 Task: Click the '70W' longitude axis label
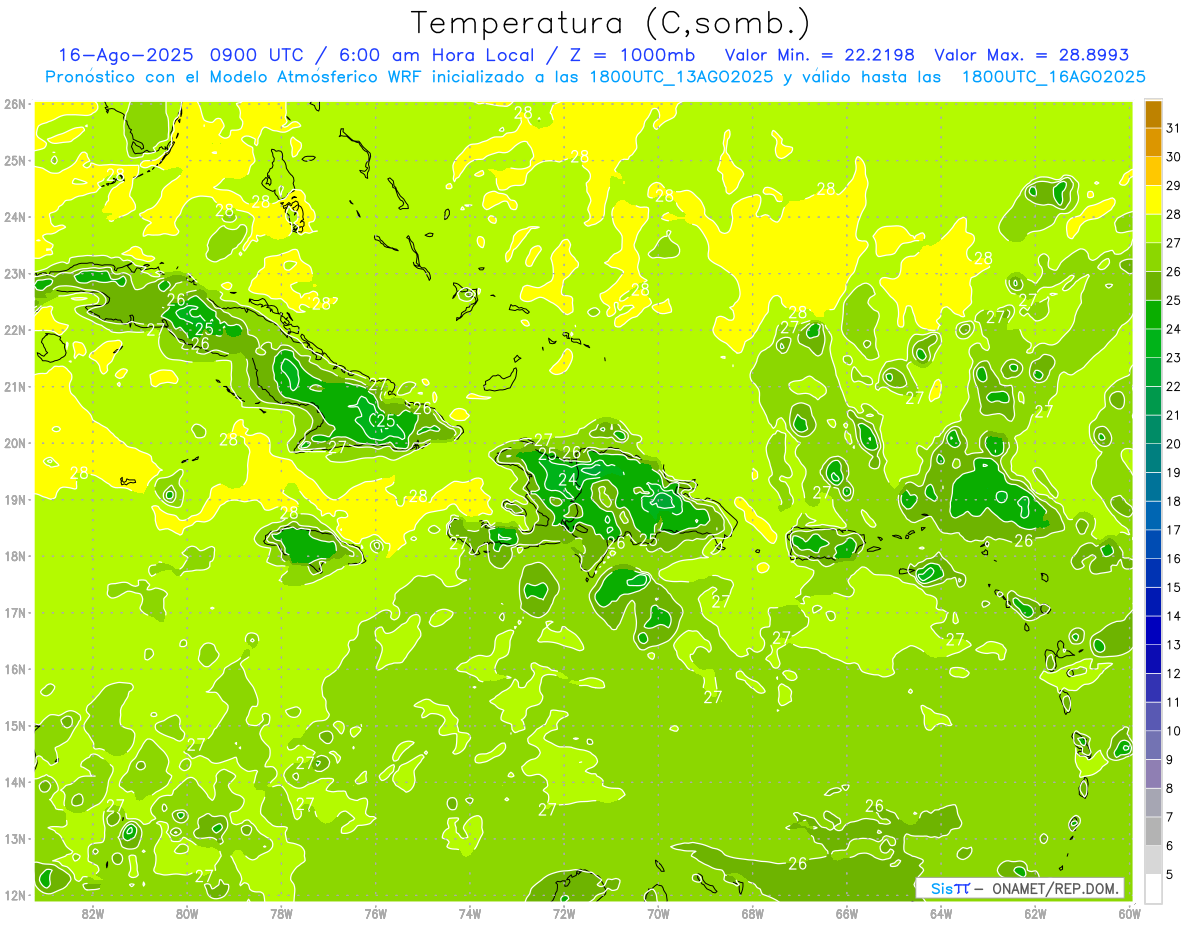658,914
